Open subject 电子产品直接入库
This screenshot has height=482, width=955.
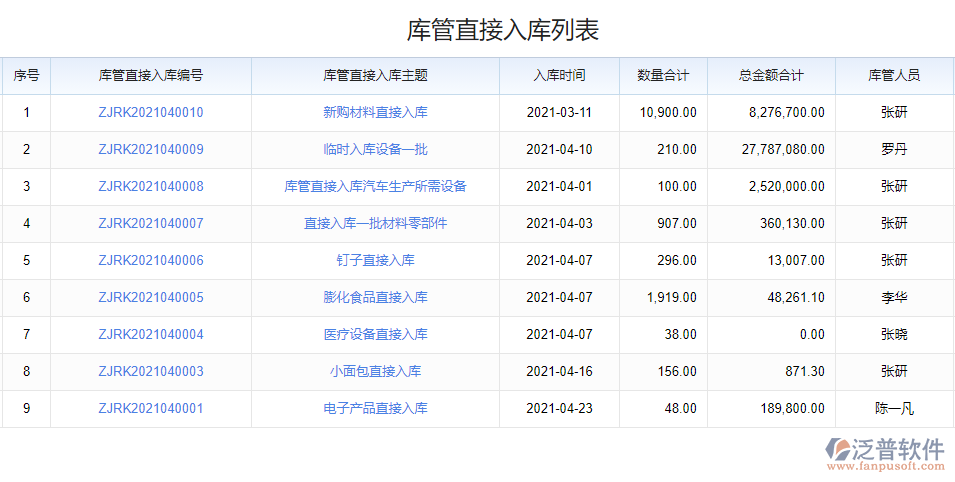tap(375, 408)
